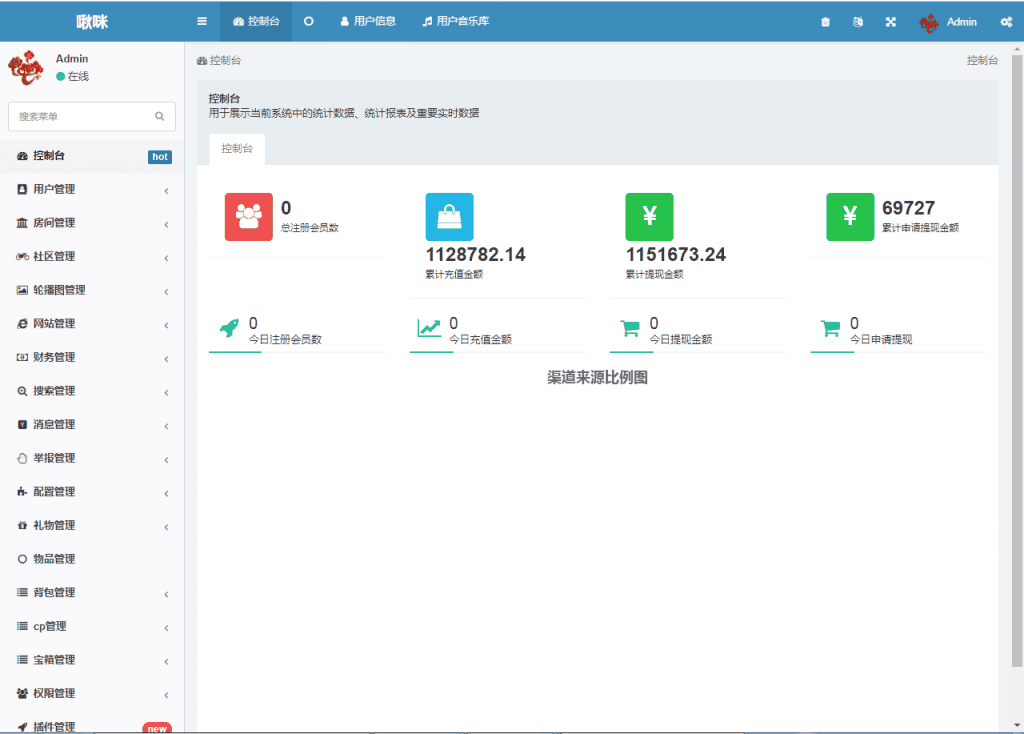1024x734 pixels.
Task: Open the user music library 用户音乐库 icon
Action: pos(456,20)
